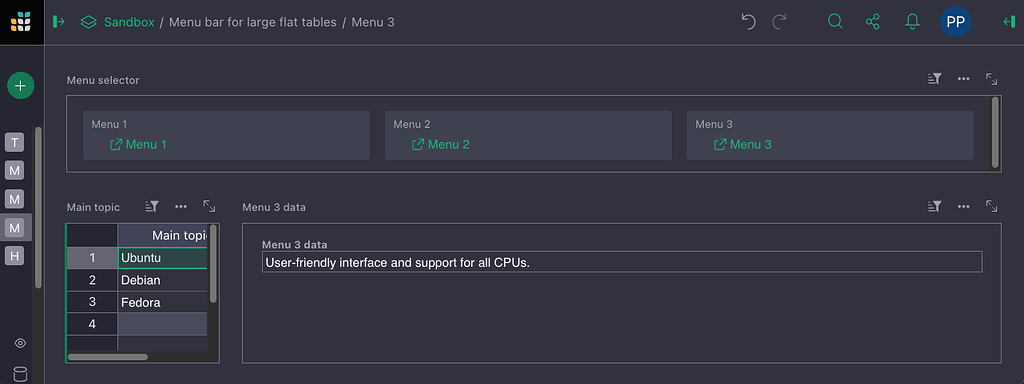The height and width of the screenshot is (384, 1024).
Task: Collapse the left sidebar panel arrow
Action: click(58, 22)
